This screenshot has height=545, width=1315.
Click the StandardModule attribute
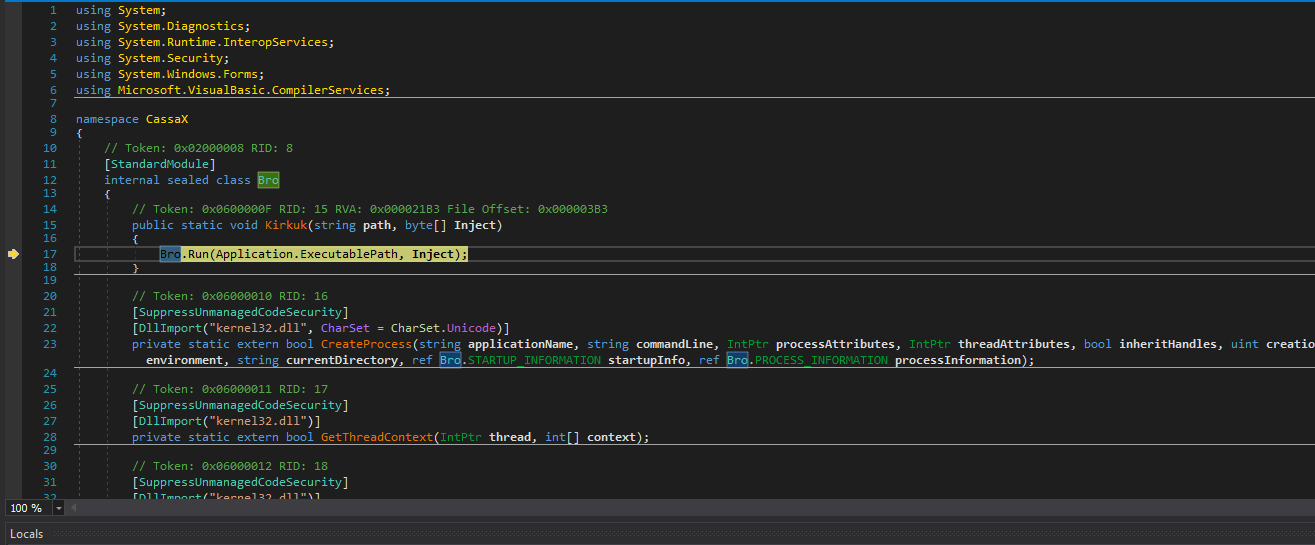[x=160, y=164]
